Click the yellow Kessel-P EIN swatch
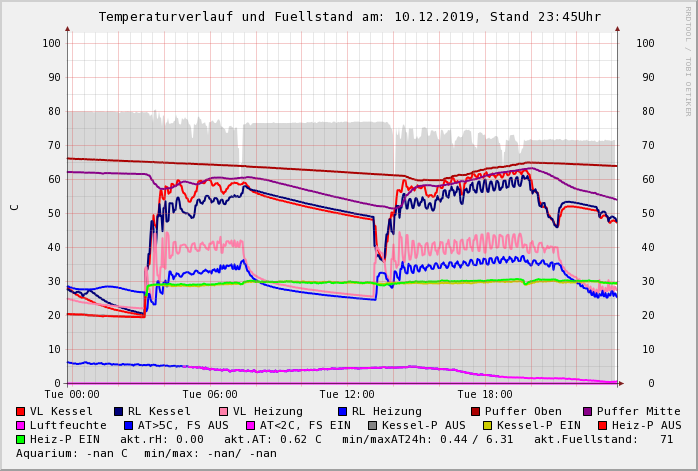This screenshot has width=698, height=471. tap(489, 425)
